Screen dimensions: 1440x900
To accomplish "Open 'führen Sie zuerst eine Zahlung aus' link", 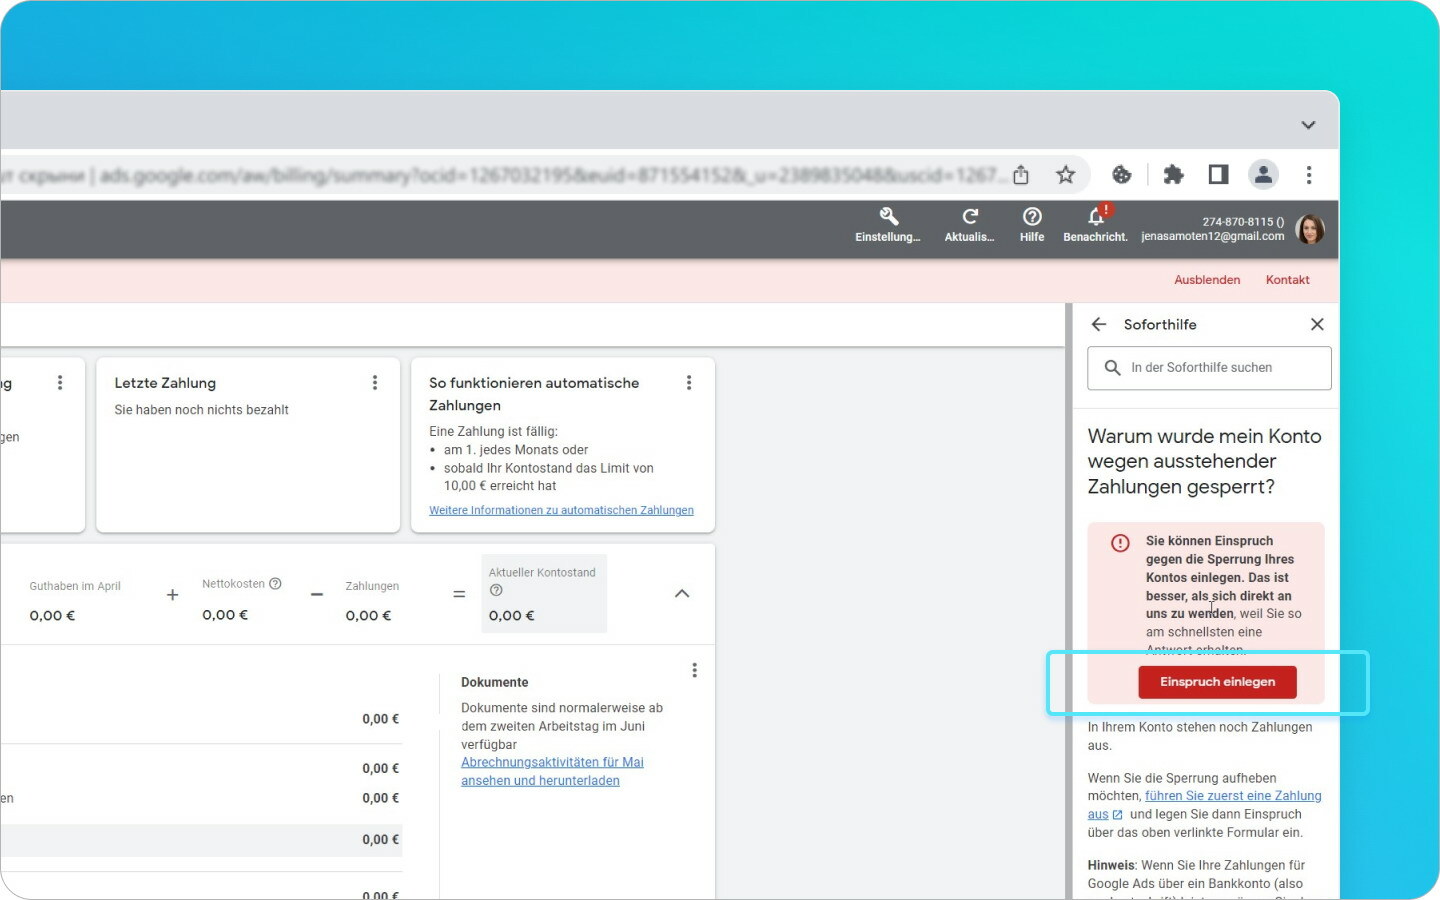I will coord(1204,805).
